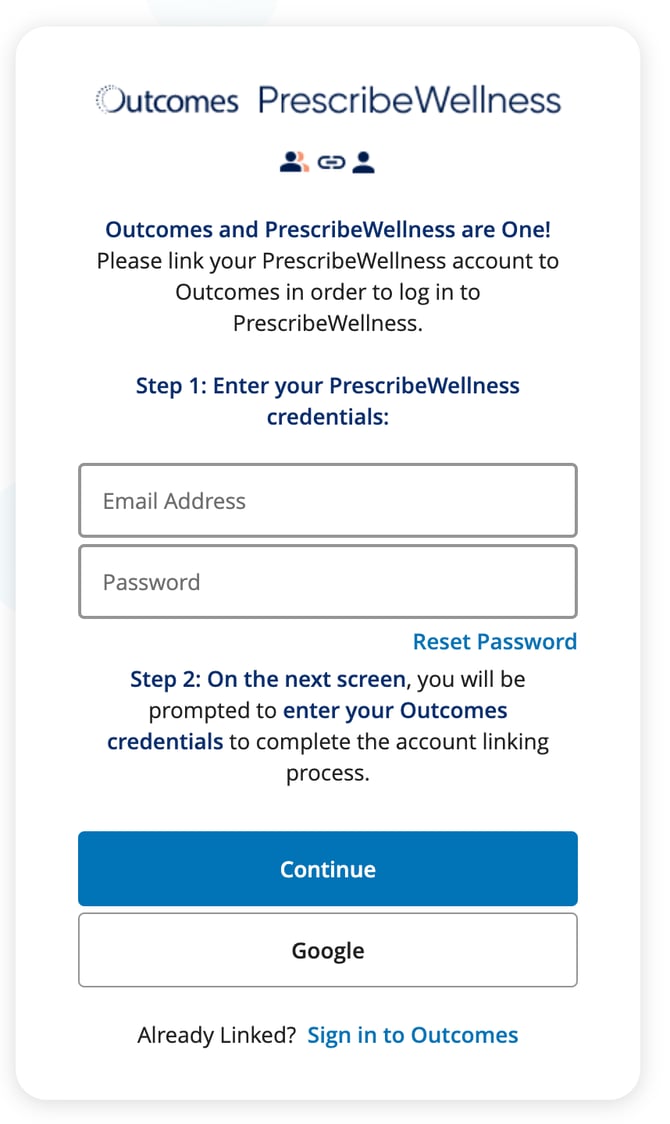Click the Step 1 credentials heading
Image resolution: width=670 pixels, height=1124 pixels.
click(328, 400)
